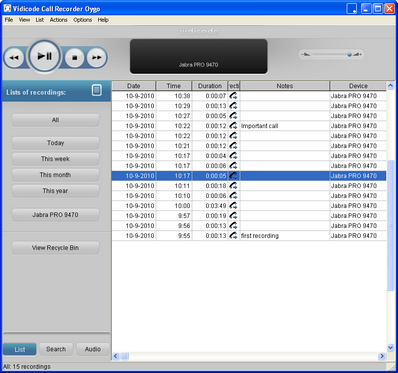Image resolution: width=398 pixels, height=373 pixels.
Task: Click call direction icon of 10:11 recording
Action: [x=234, y=186]
